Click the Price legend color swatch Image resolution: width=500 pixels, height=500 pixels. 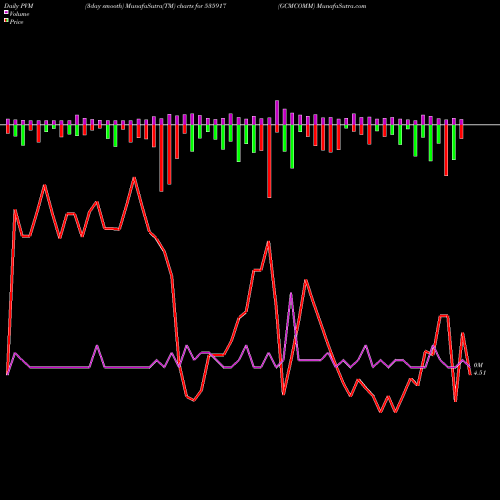click(x=6, y=21)
